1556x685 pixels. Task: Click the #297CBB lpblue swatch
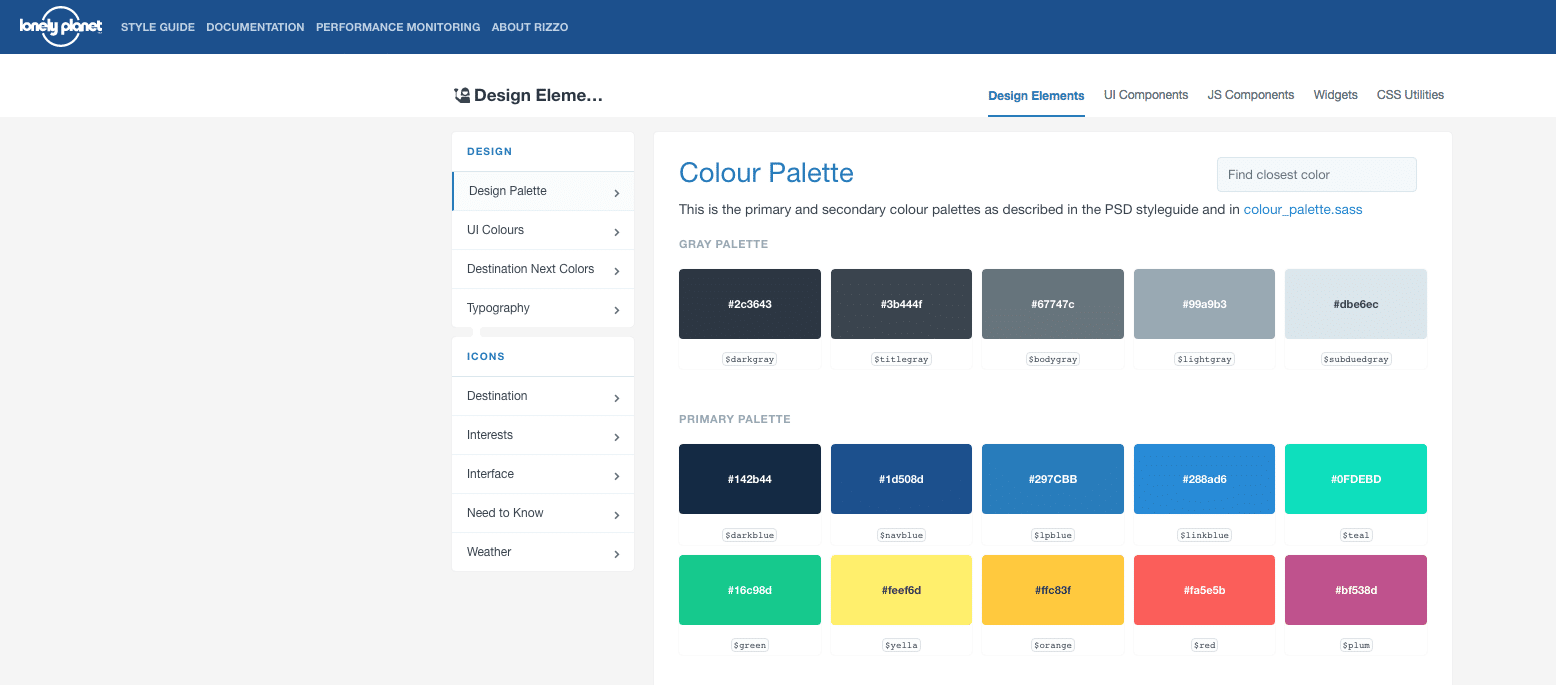[x=1053, y=479]
